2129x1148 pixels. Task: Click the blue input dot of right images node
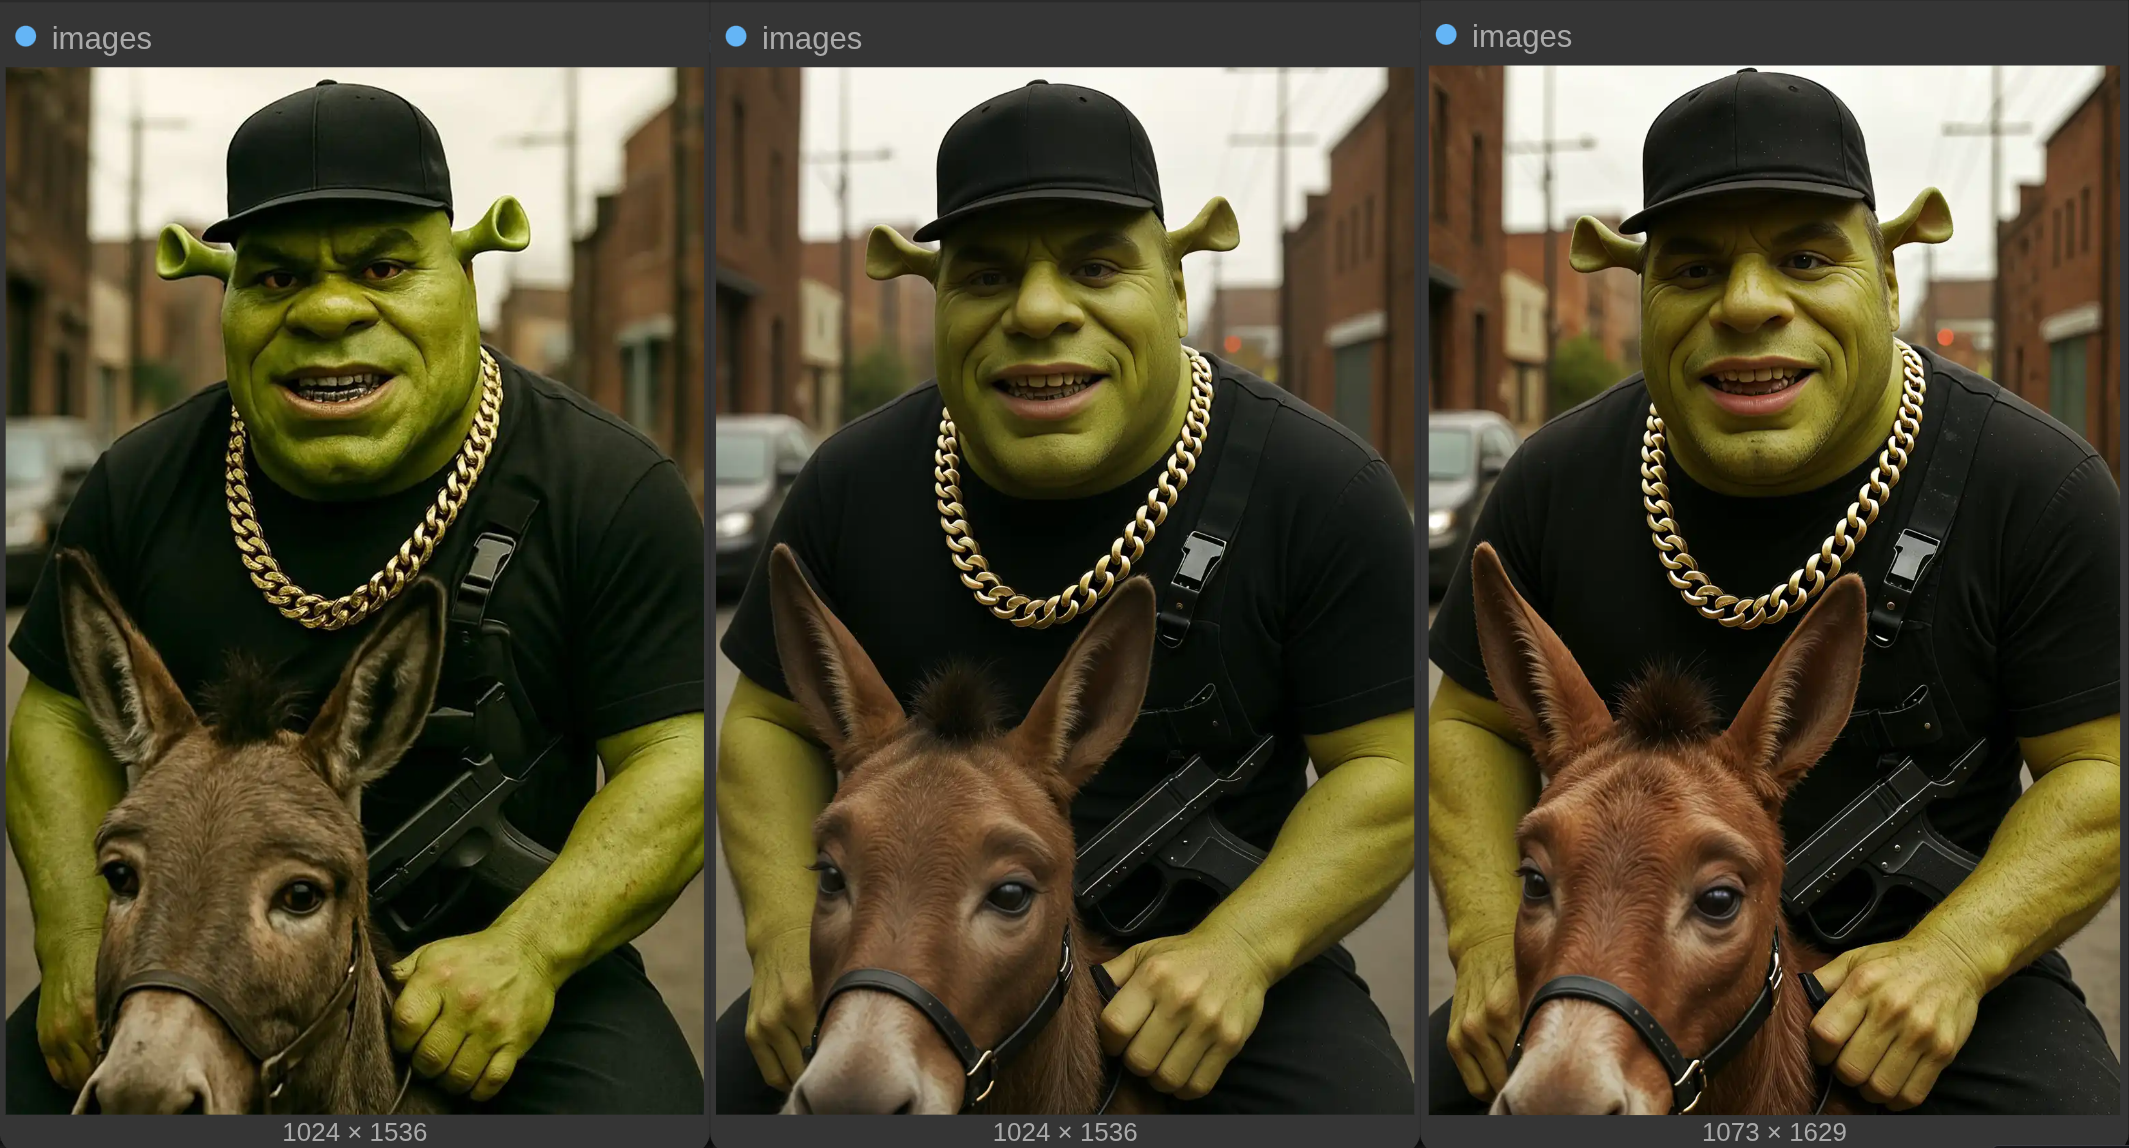(x=1446, y=35)
